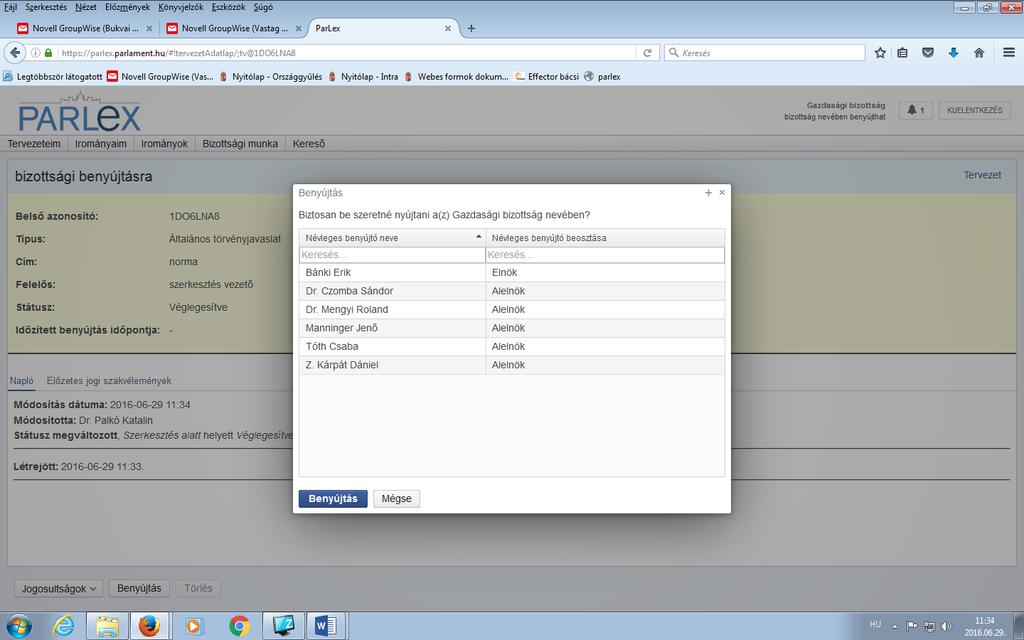Image resolution: width=1024 pixels, height=640 pixels.
Task: Bookmark this page with the star icon
Action: click(880, 53)
